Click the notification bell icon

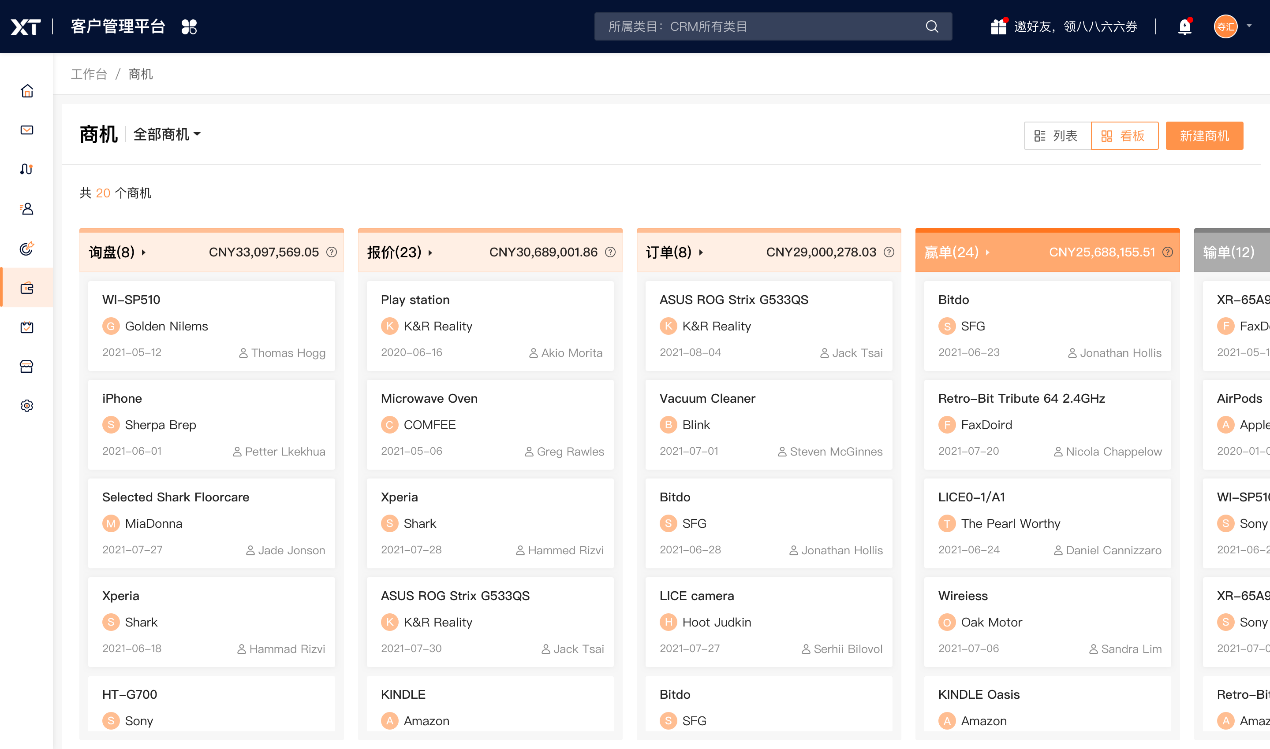click(1185, 27)
